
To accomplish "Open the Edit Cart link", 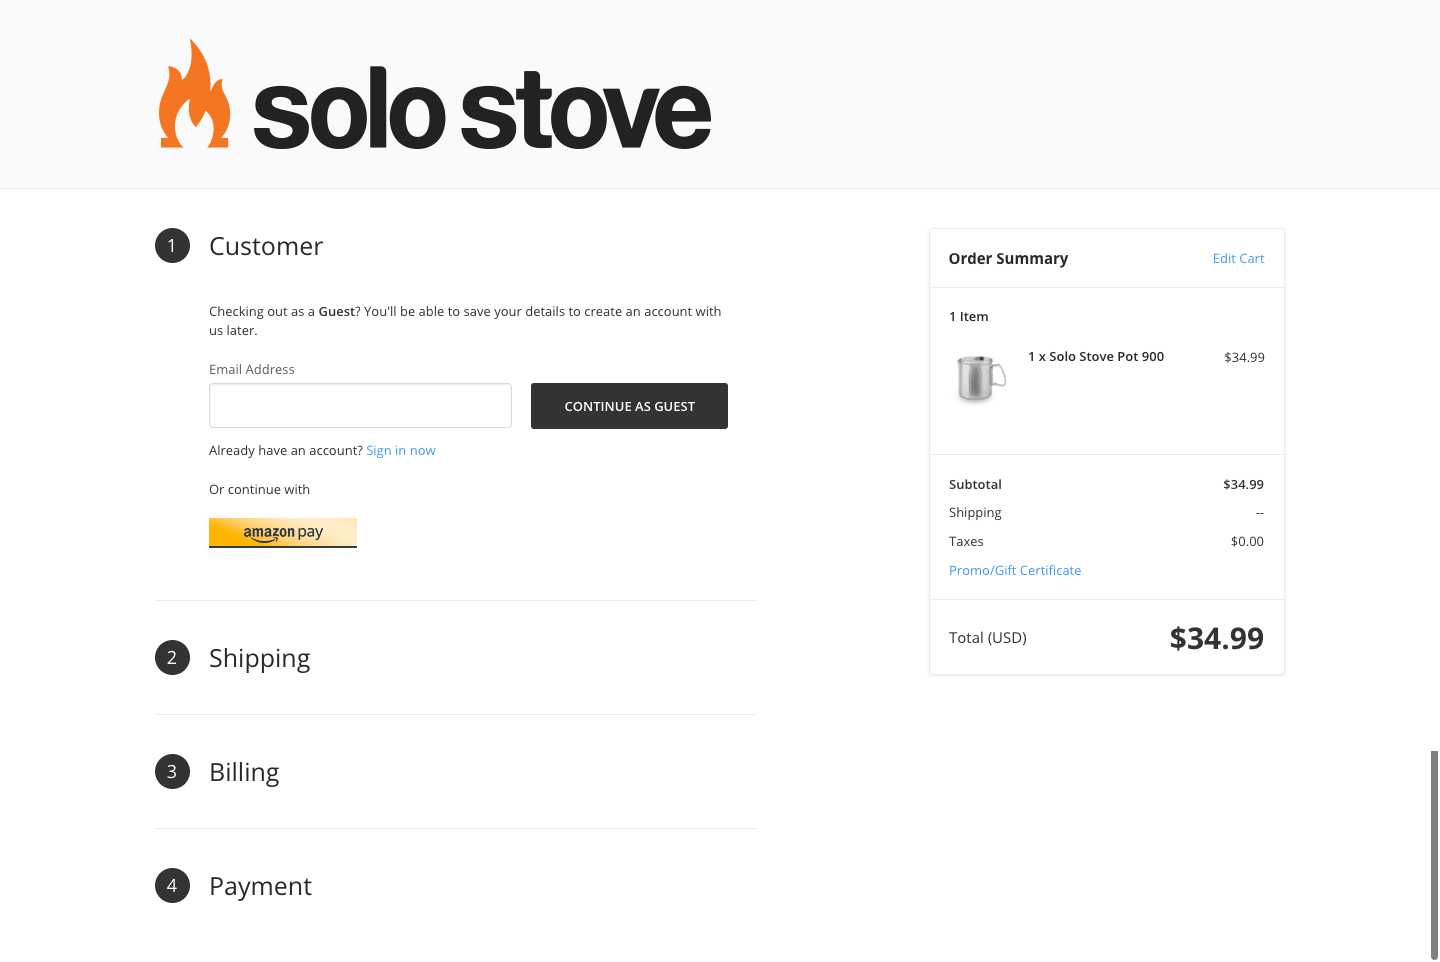I will (x=1238, y=259).
